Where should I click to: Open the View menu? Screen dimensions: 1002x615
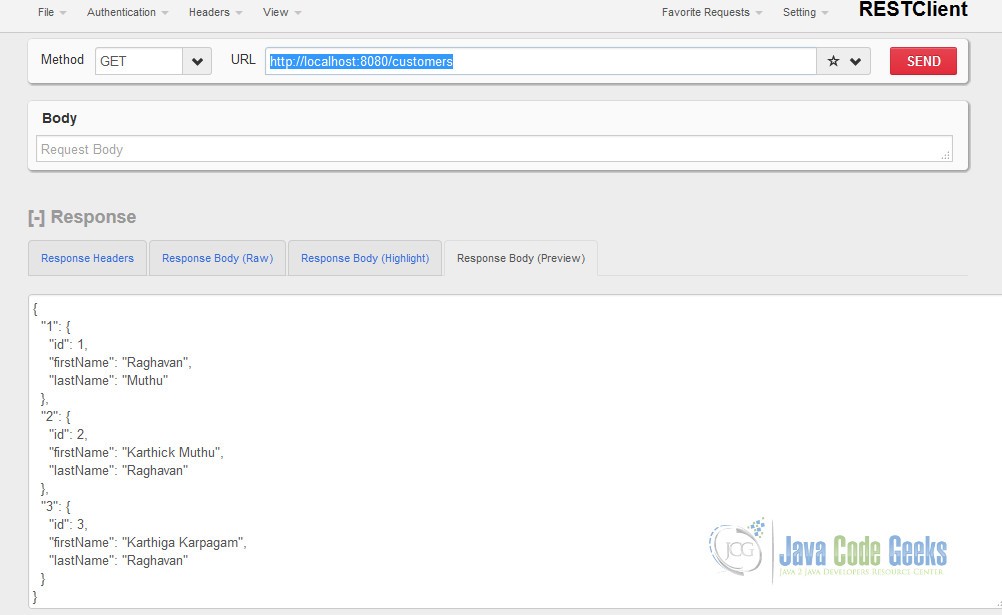282,12
